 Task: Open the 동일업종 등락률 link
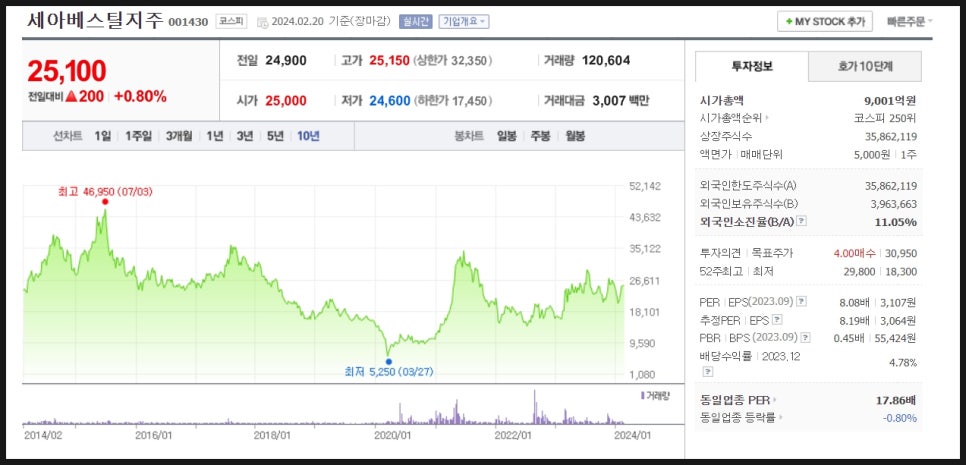pos(738,418)
